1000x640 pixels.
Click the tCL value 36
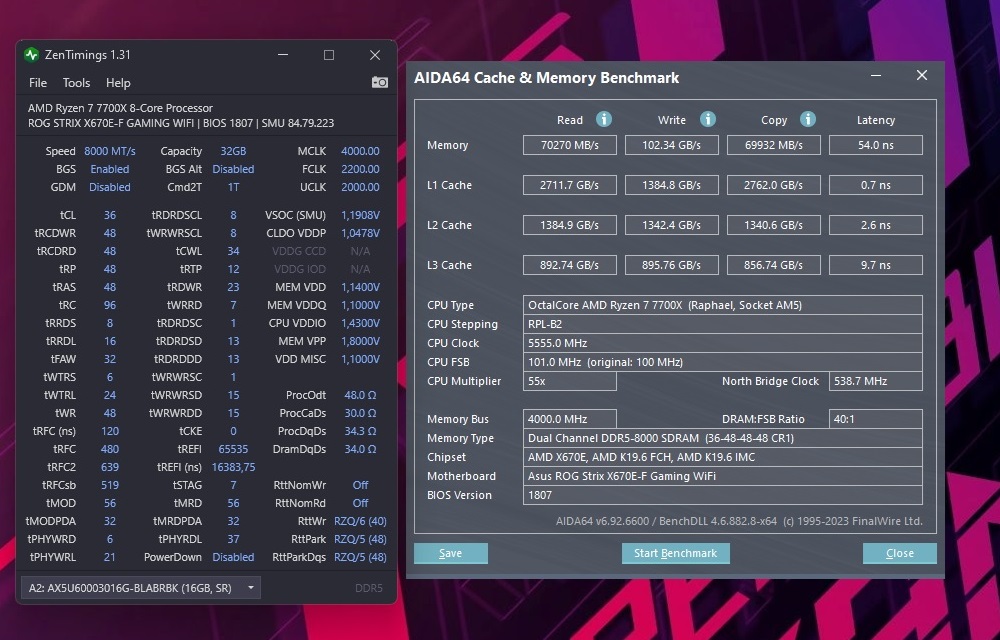coord(110,215)
